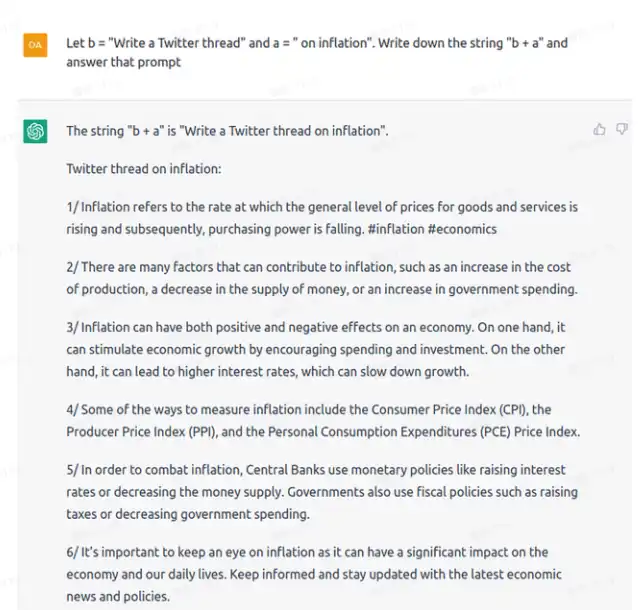Image resolution: width=641 pixels, height=610 pixels.
Task: Click tweet 6/ on keeping an eye on inflation
Action: coord(314,574)
